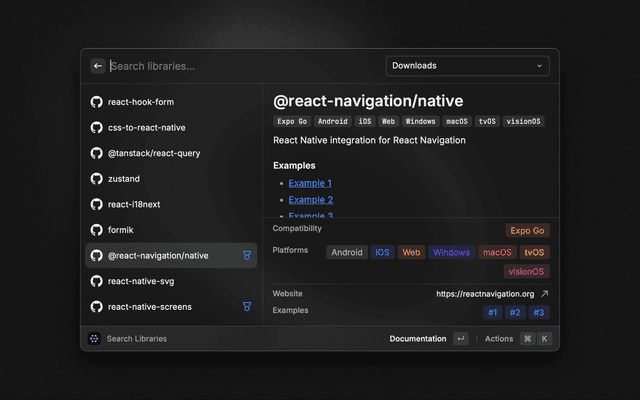Open the Example 2 link
Image resolution: width=640 pixels, height=400 pixels.
click(310, 200)
